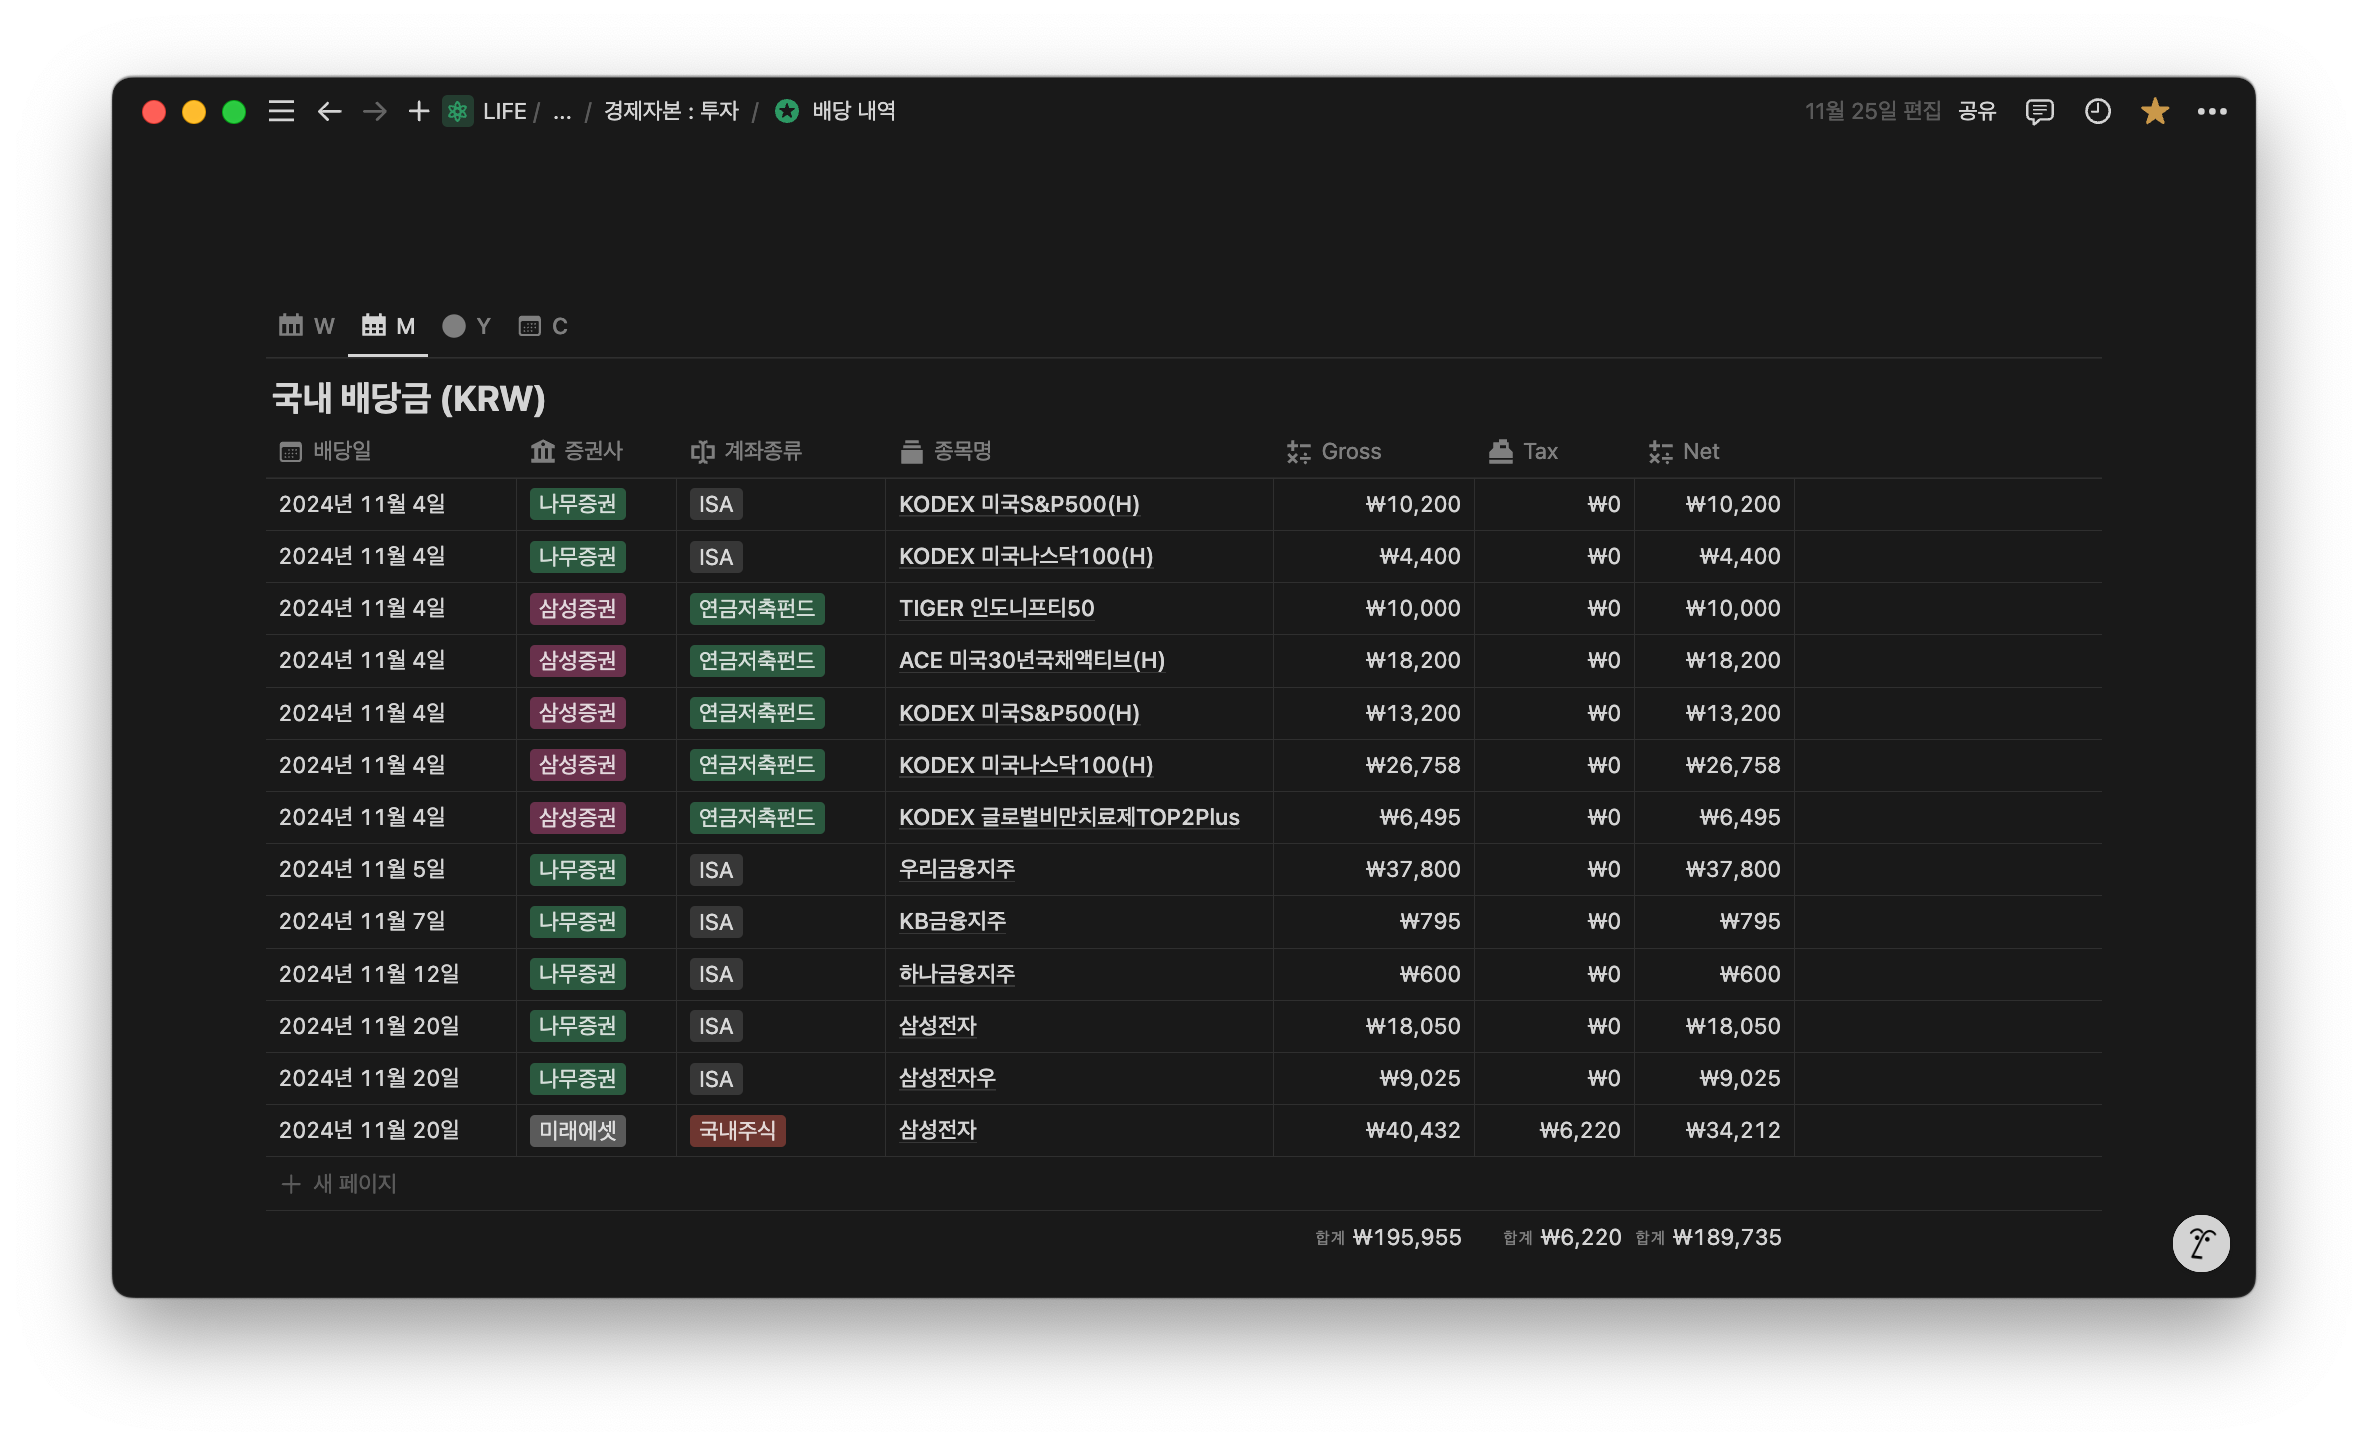Toggle the favorite star icon

tap(2154, 111)
